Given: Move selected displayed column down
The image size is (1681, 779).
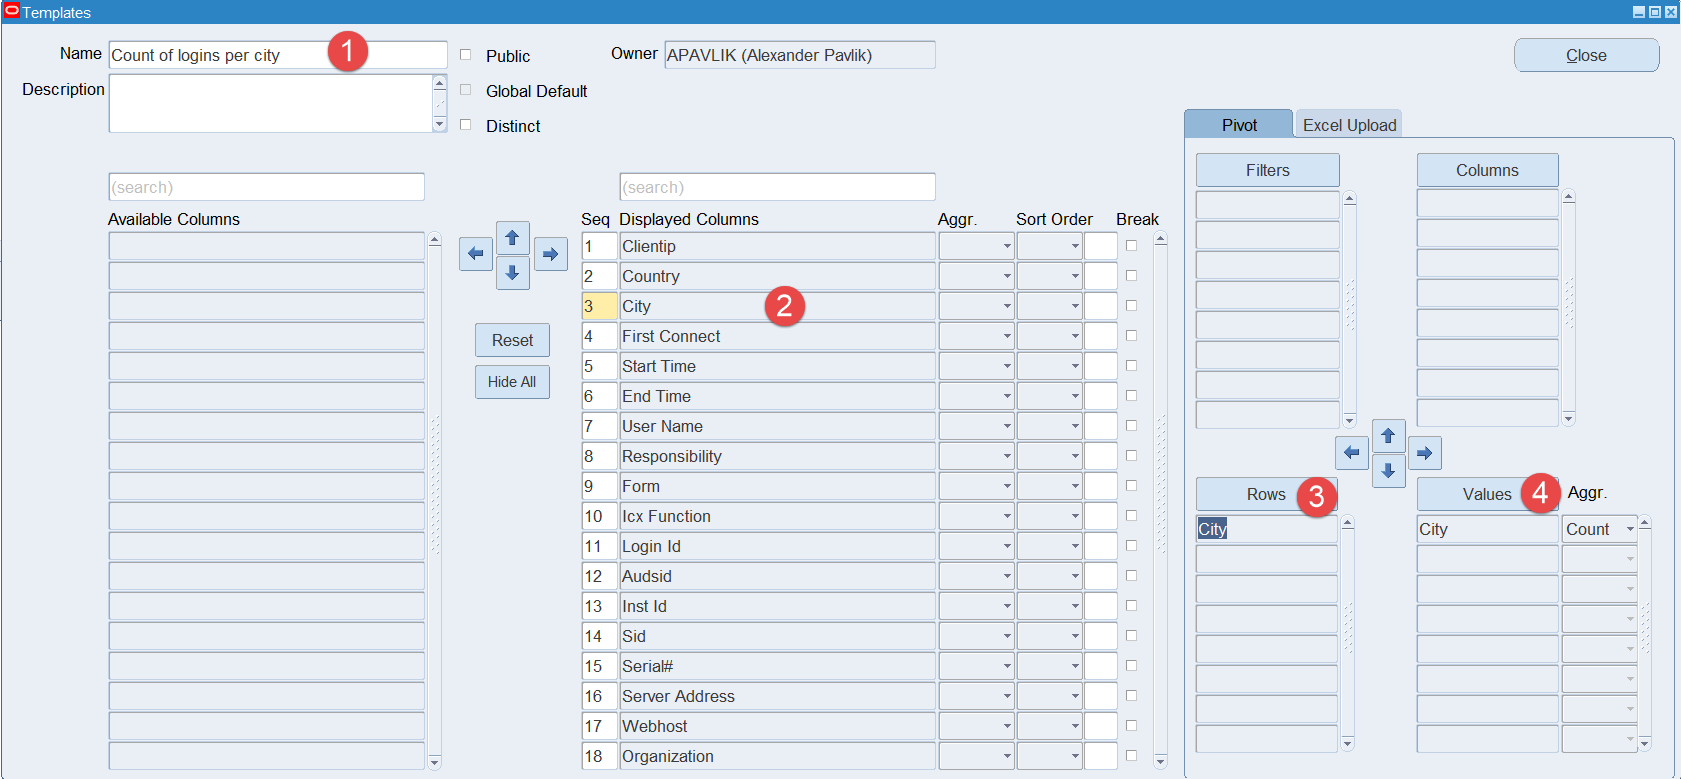Looking at the screenshot, I should tap(512, 272).
